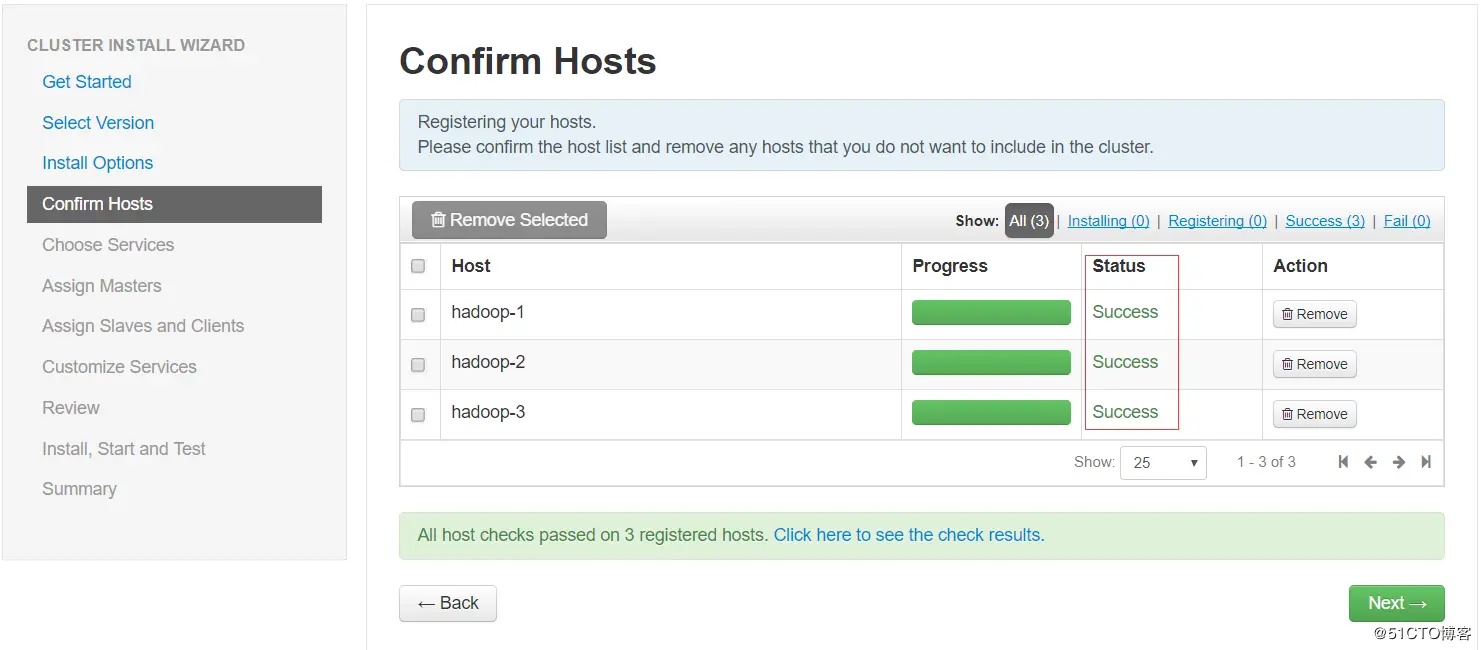The image size is (1481, 650).
Task: Proceed with the green Next button
Action: 1396,603
